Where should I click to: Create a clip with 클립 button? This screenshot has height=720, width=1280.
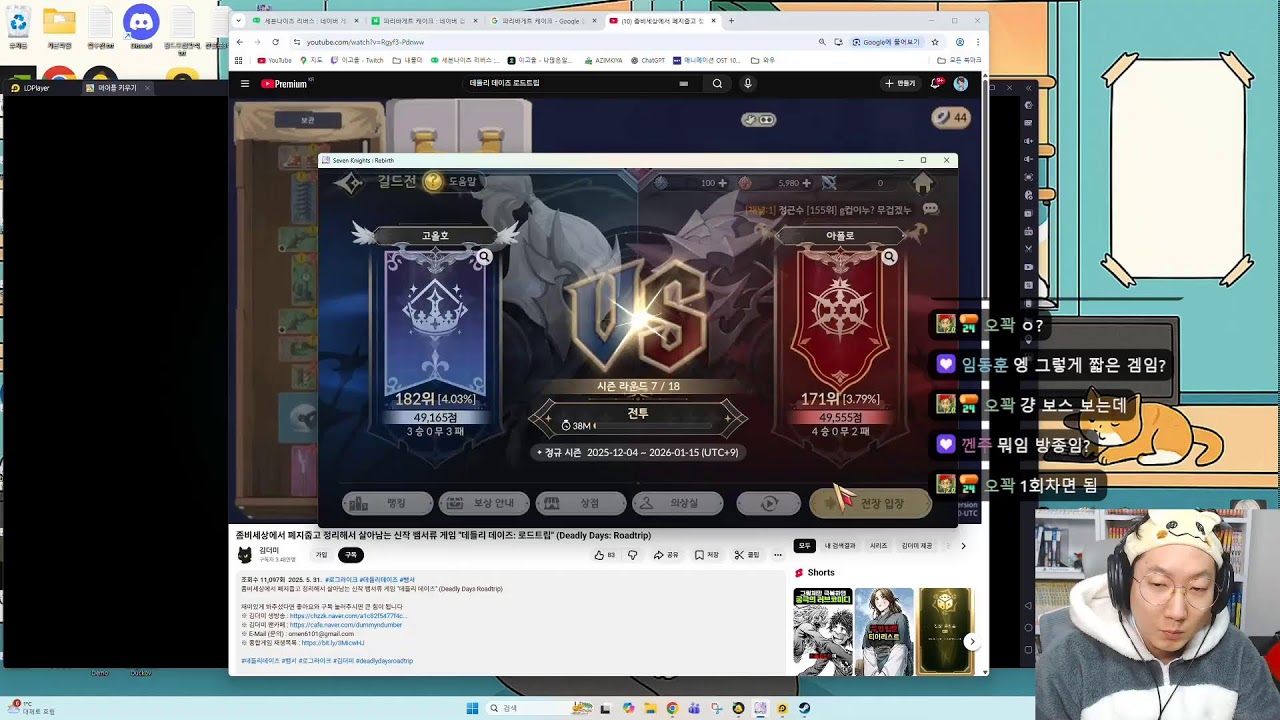(x=747, y=555)
